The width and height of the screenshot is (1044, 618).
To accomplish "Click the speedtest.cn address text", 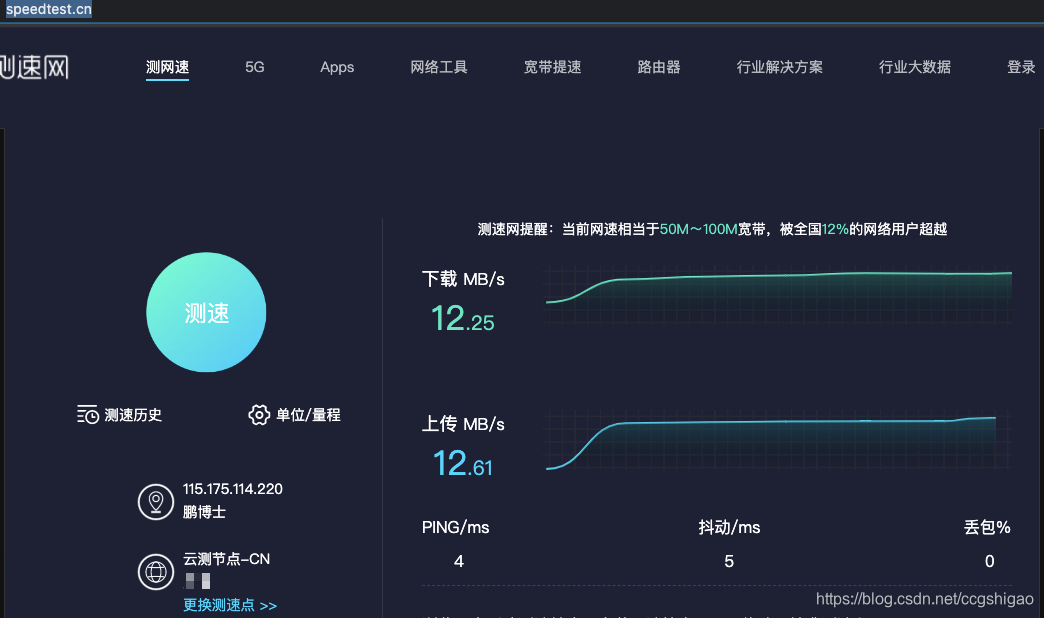I will [49, 9].
